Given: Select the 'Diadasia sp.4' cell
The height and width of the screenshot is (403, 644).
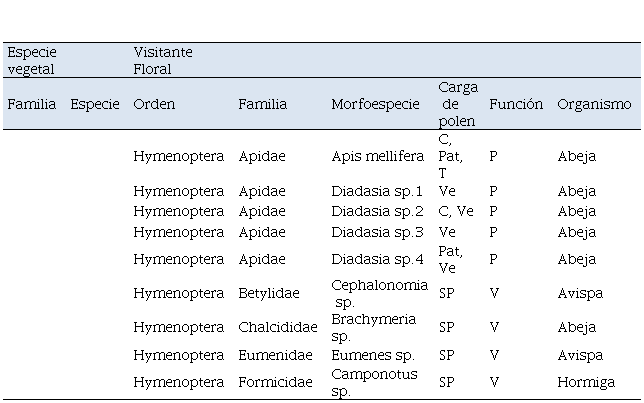Looking at the screenshot, I should coord(377,259).
